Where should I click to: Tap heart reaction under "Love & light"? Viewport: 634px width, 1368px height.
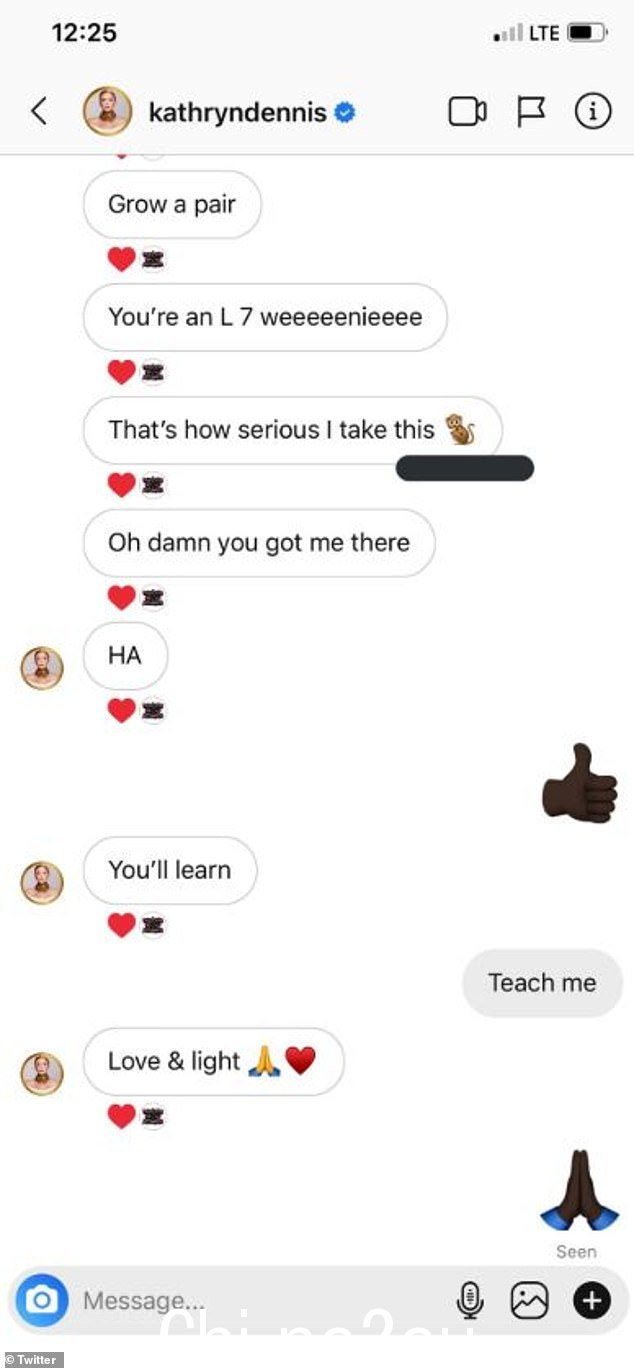point(121,1116)
